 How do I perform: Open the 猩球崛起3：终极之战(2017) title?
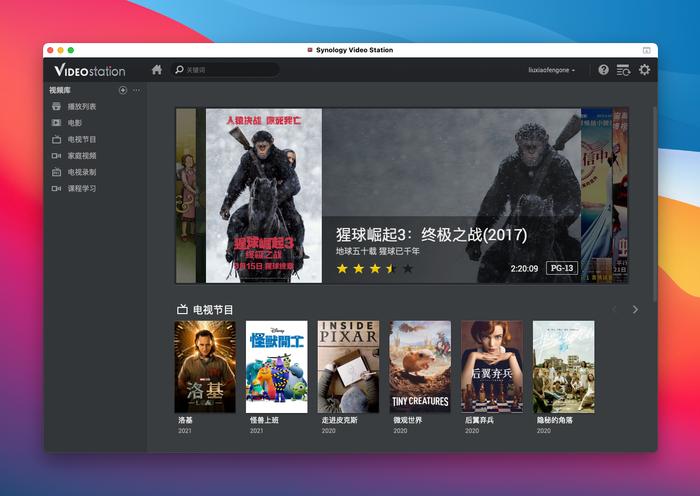click(431, 234)
